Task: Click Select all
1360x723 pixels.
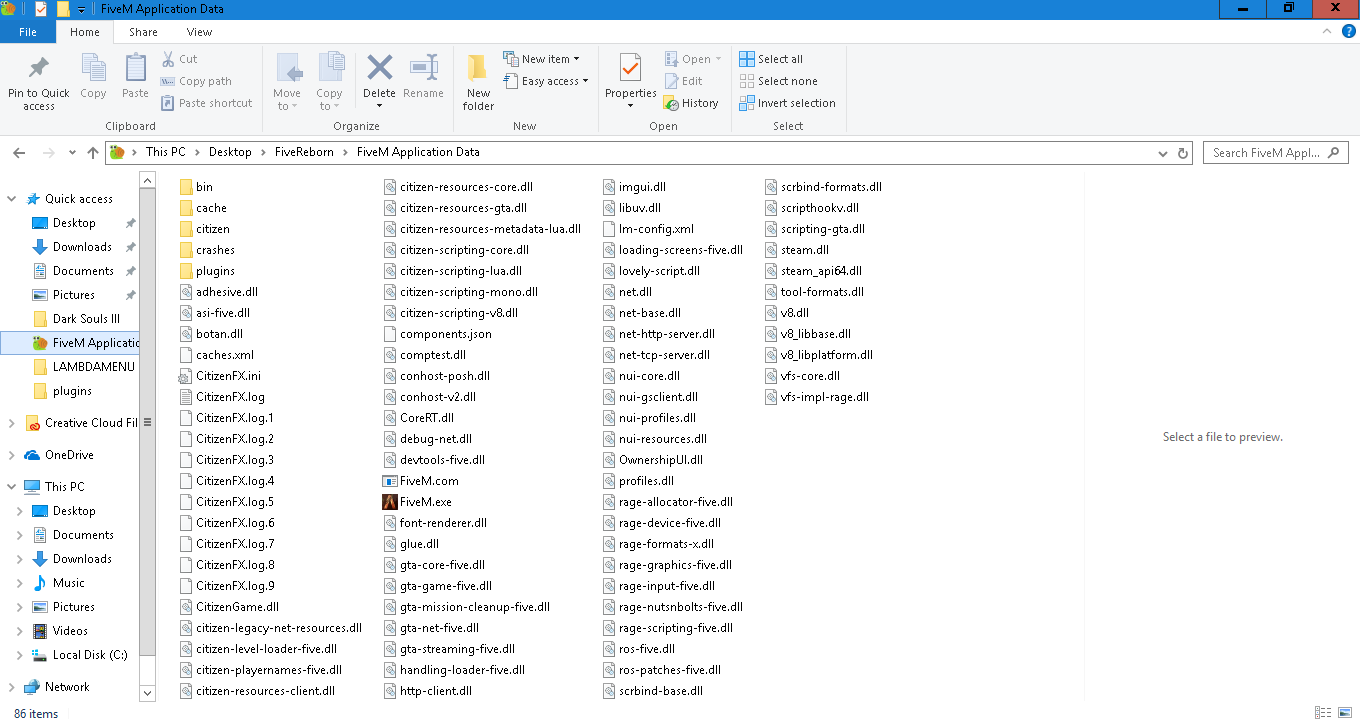Action: click(x=771, y=59)
